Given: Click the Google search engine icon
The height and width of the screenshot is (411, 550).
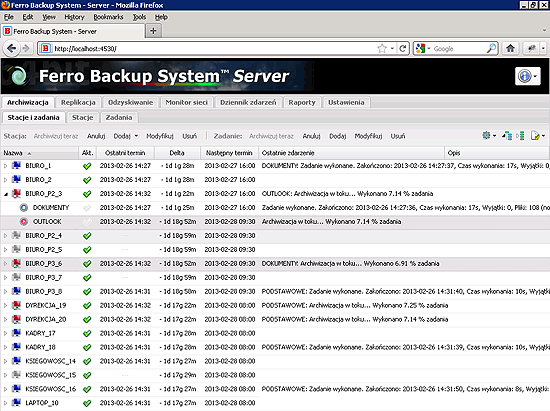Looking at the screenshot, I should point(420,48).
